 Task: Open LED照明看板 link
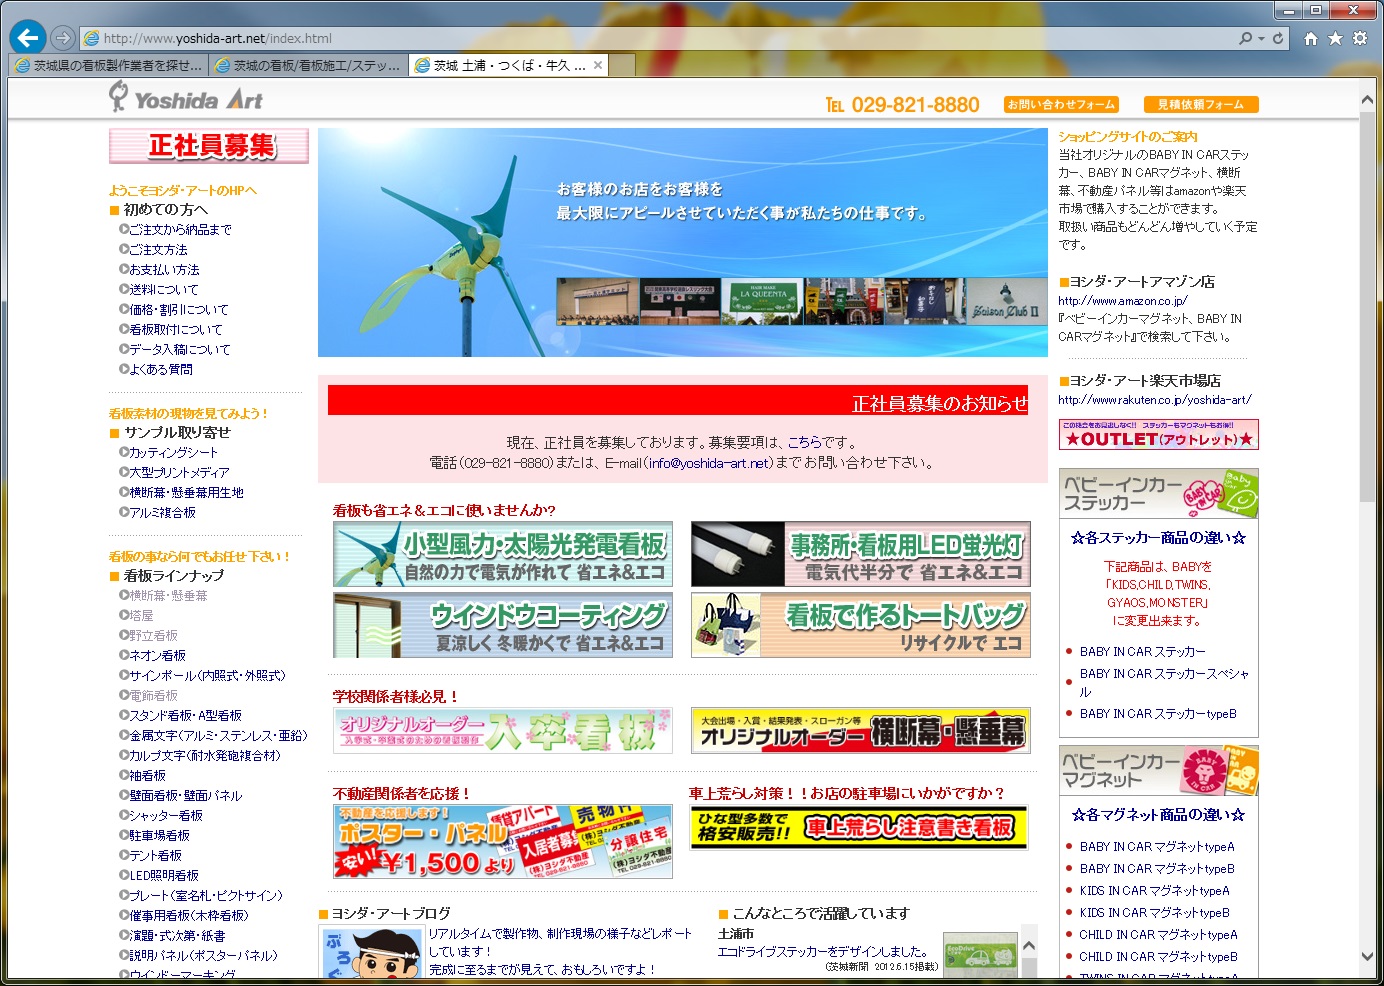[x=164, y=875]
